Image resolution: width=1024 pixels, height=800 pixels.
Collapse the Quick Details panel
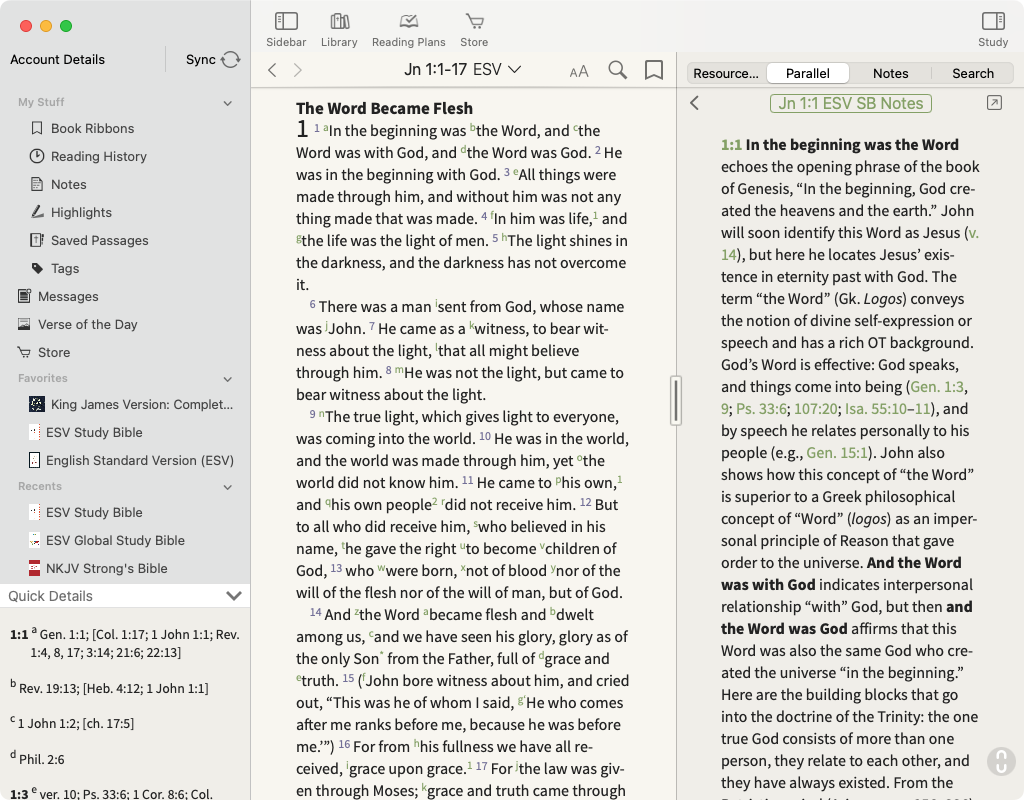pyautogui.click(x=234, y=596)
